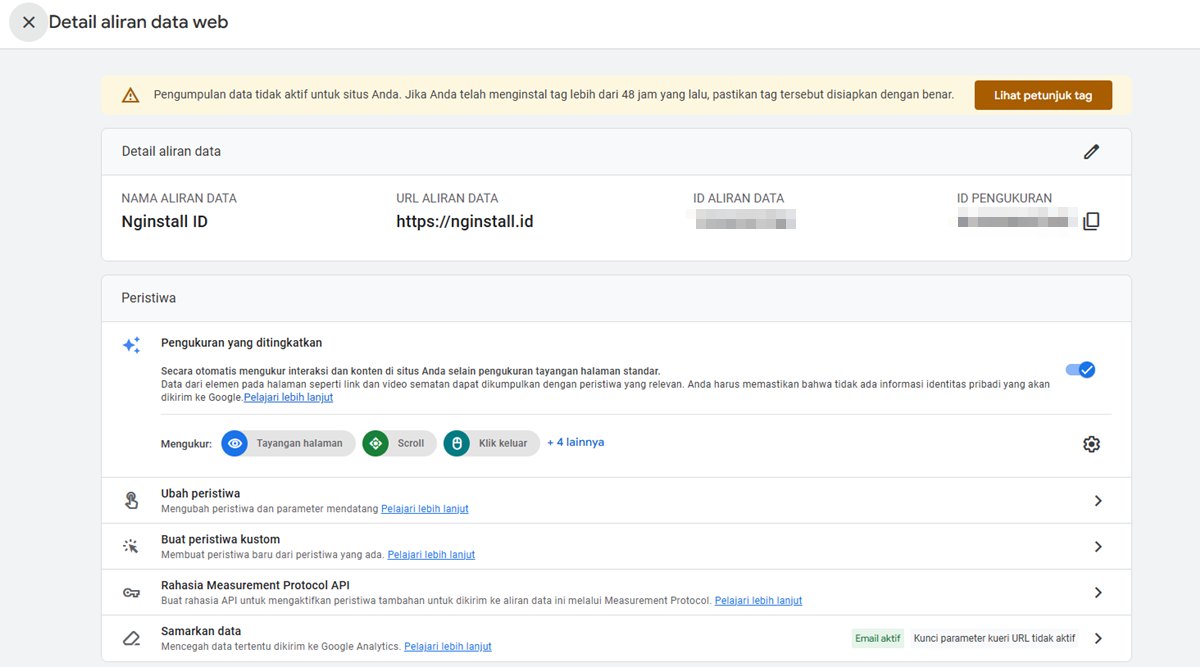This screenshot has height=667, width=1200.
Task: Click the Ubah peristiwa hand icon
Action: tap(131, 501)
